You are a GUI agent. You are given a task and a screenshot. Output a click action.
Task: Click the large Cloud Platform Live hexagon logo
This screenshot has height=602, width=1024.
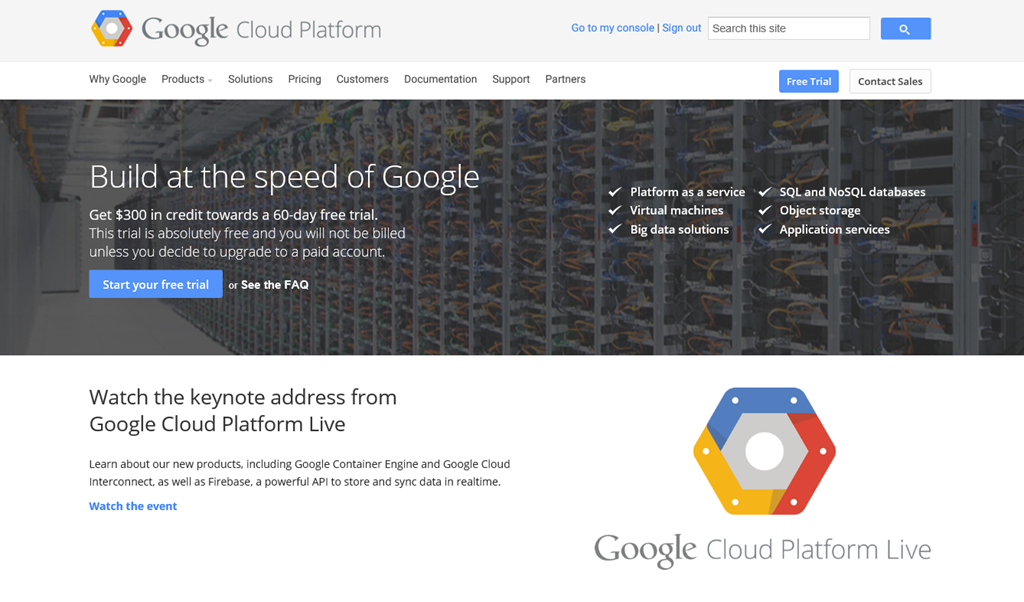764,451
